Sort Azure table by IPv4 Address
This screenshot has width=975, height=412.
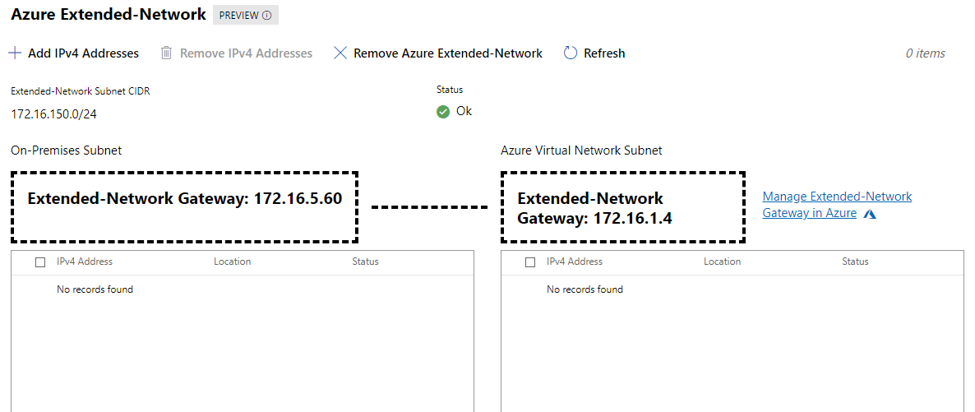pyautogui.click(x=575, y=262)
